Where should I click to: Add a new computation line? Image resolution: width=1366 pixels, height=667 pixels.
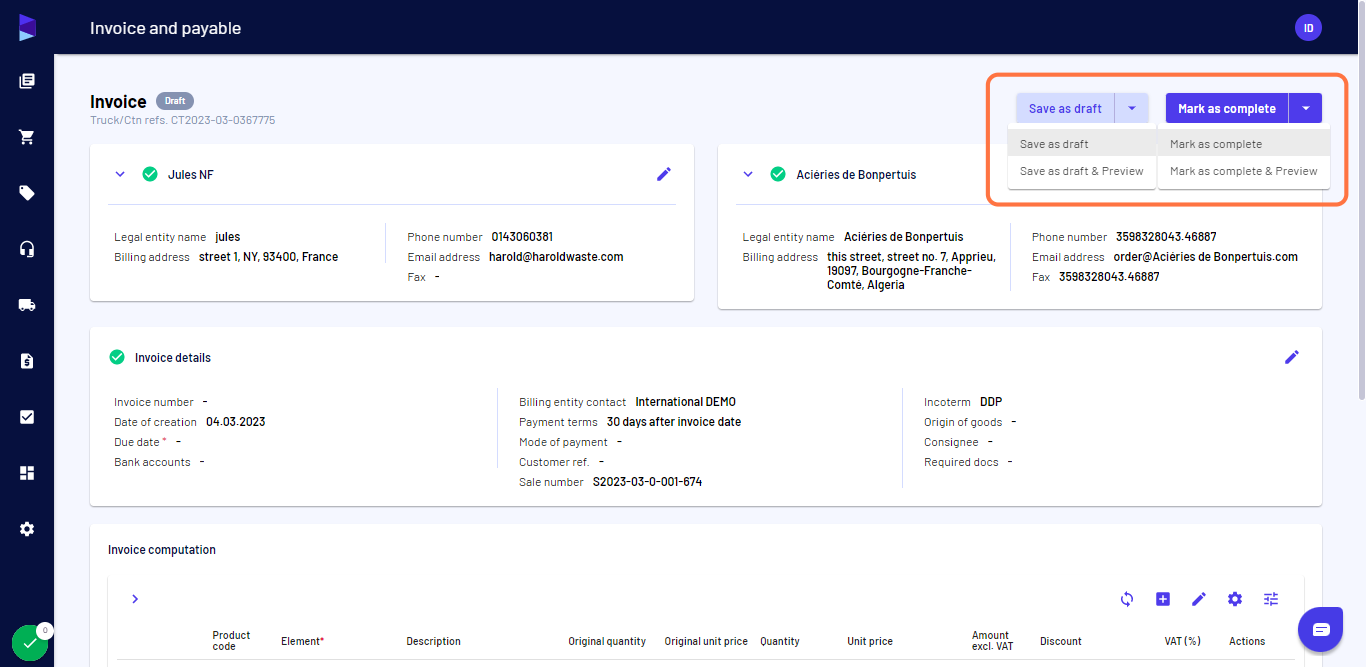pyautogui.click(x=1163, y=599)
